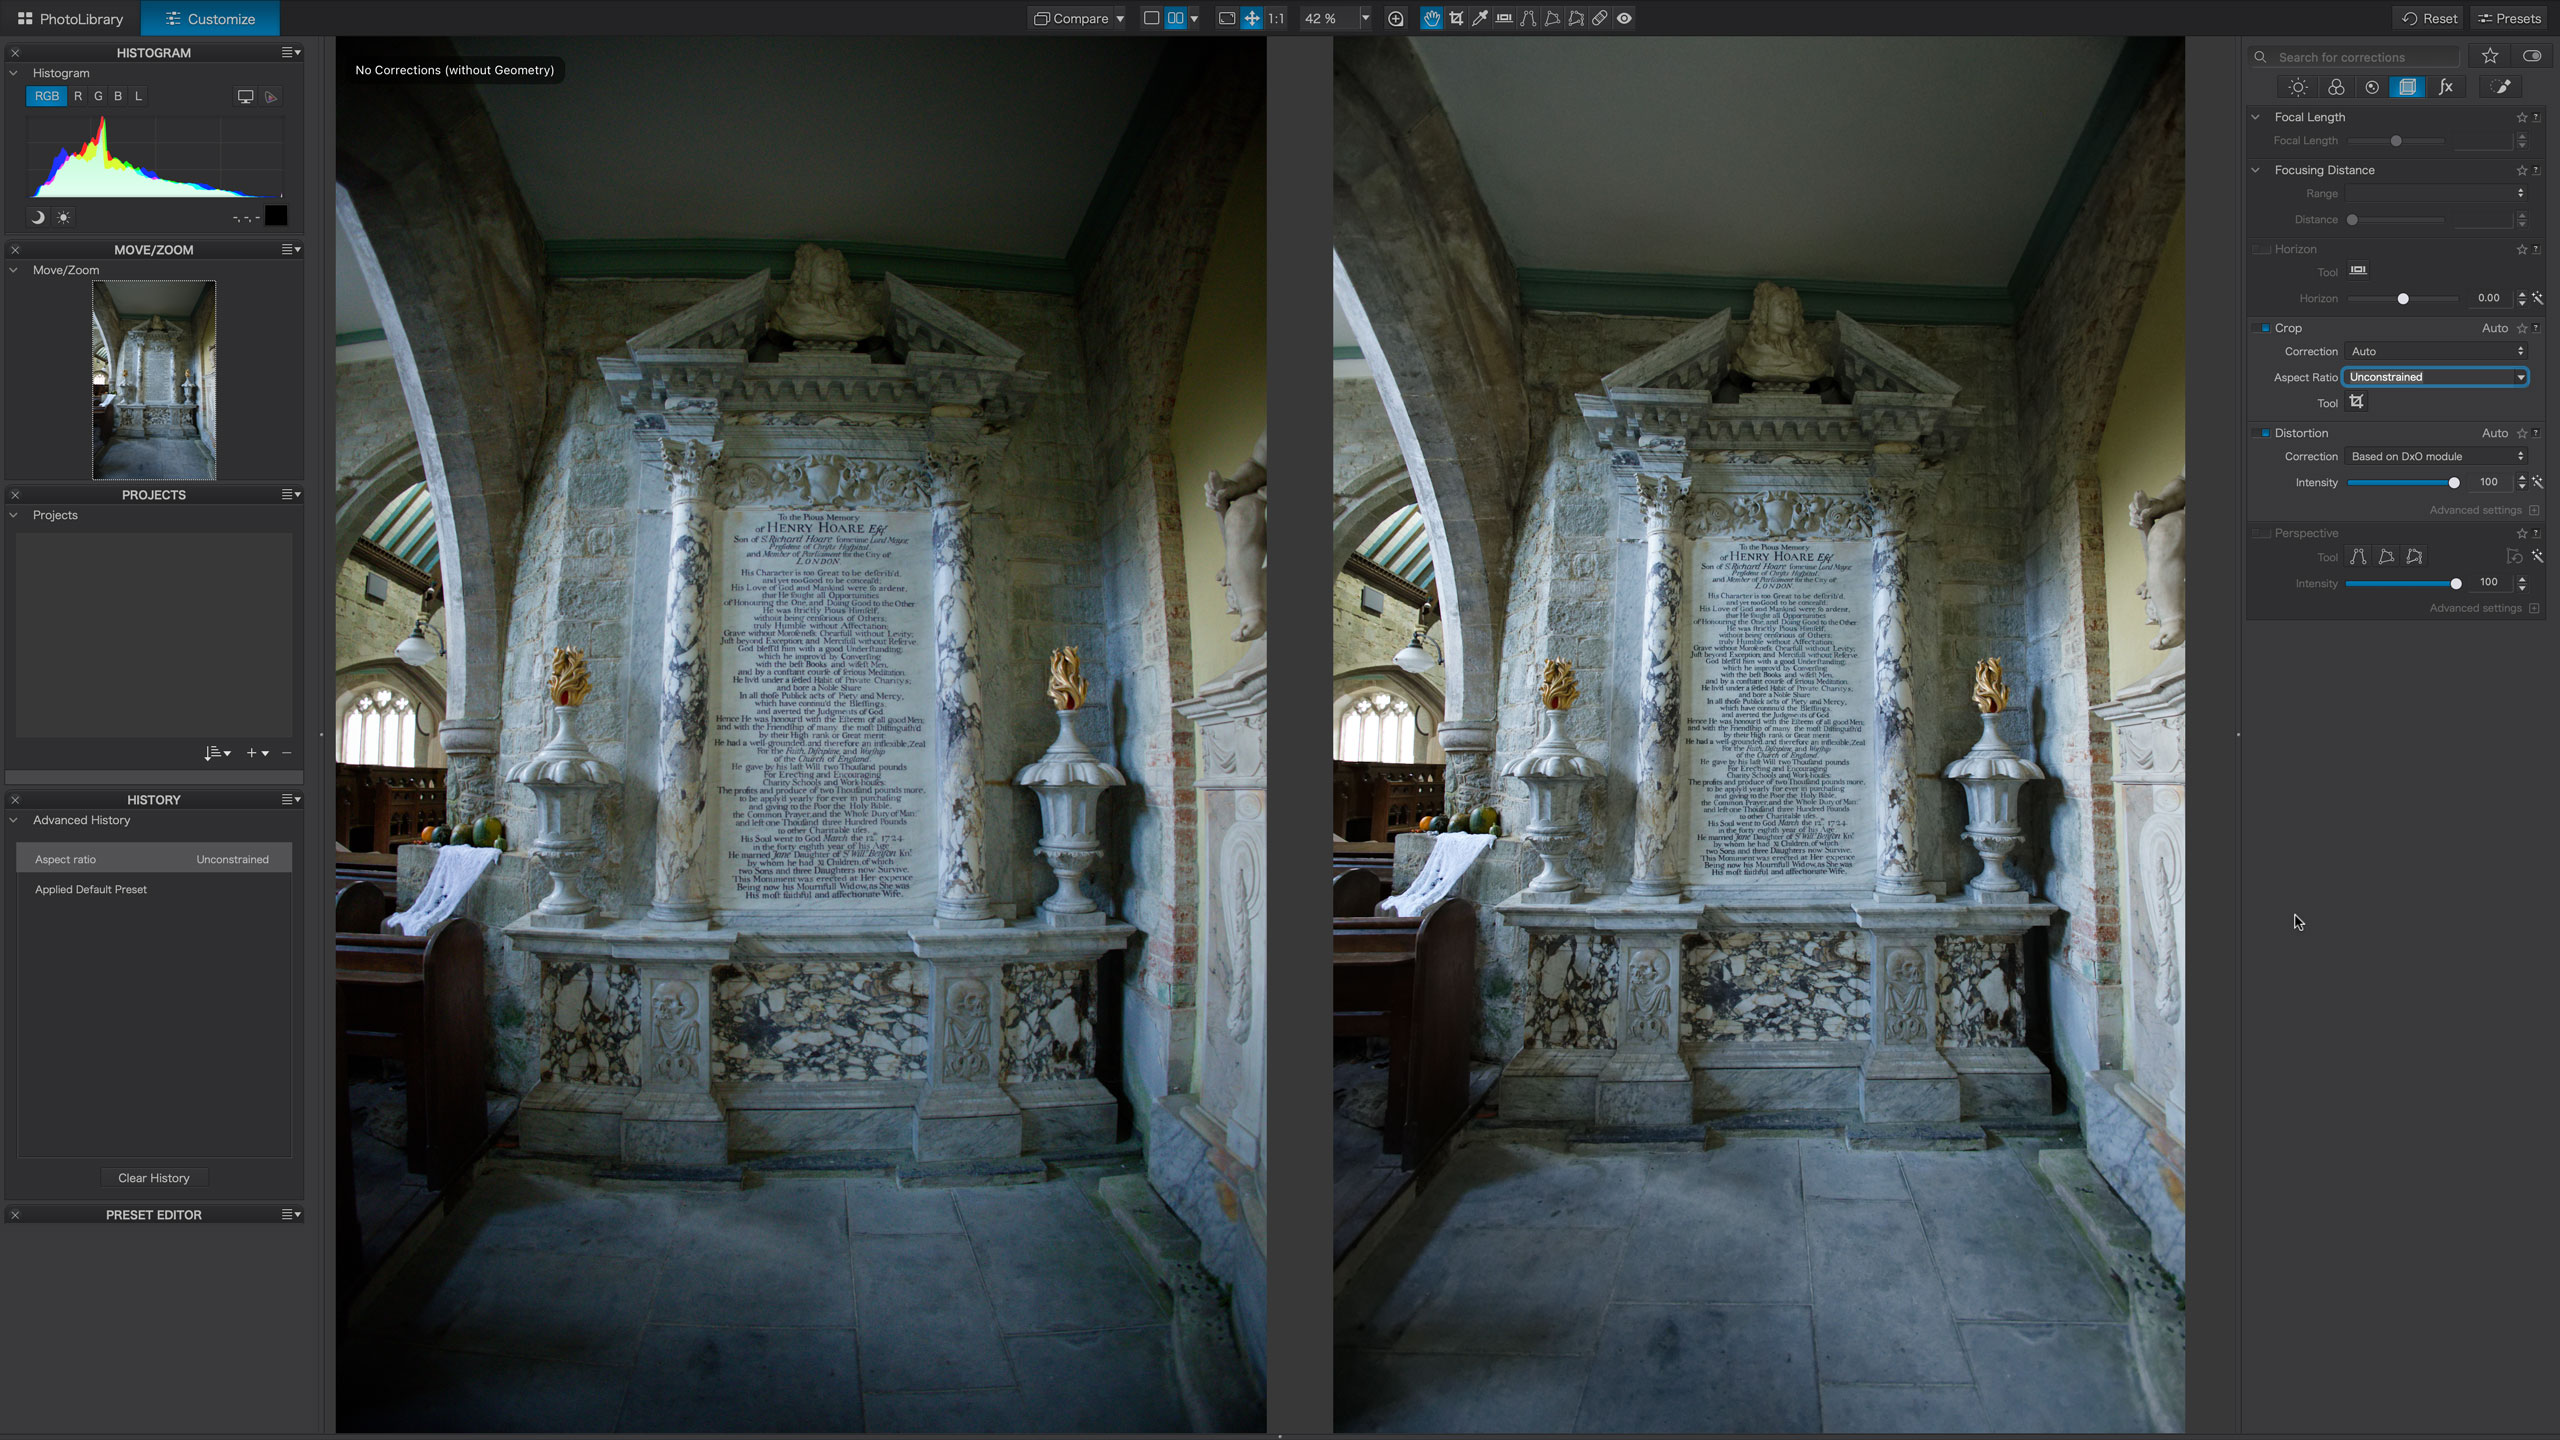Switch to the PhotoLibrary tab
Viewport: 2560px width, 1440px height.
click(70, 18)
